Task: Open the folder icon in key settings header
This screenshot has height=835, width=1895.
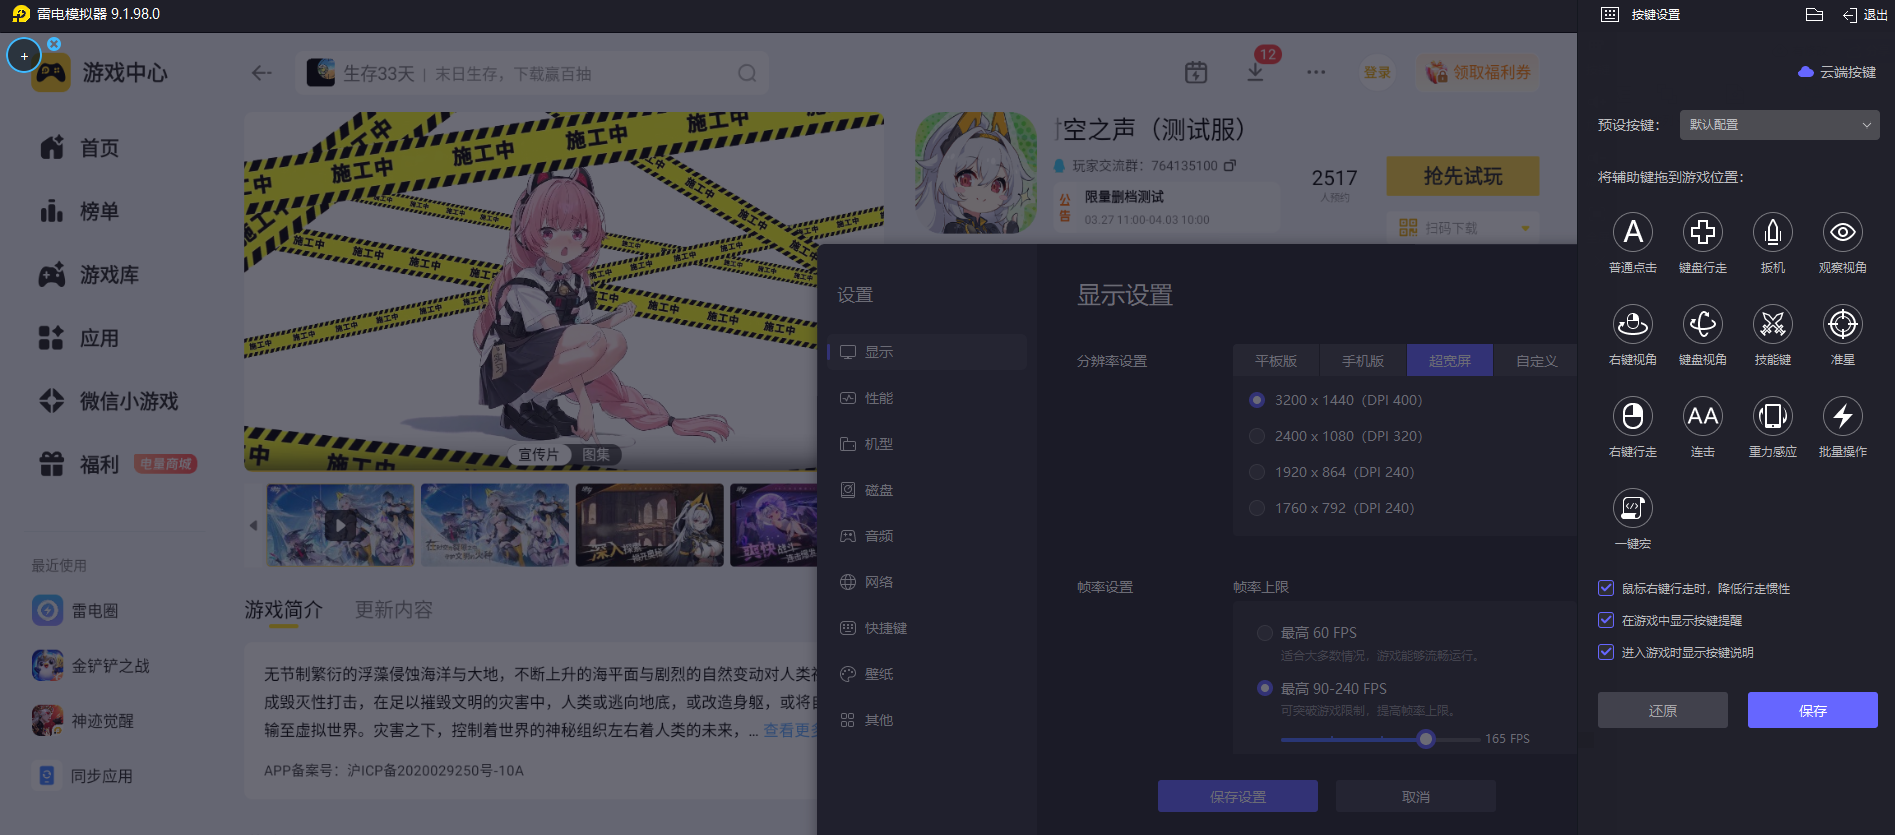Action: [x=1815, y=14]
